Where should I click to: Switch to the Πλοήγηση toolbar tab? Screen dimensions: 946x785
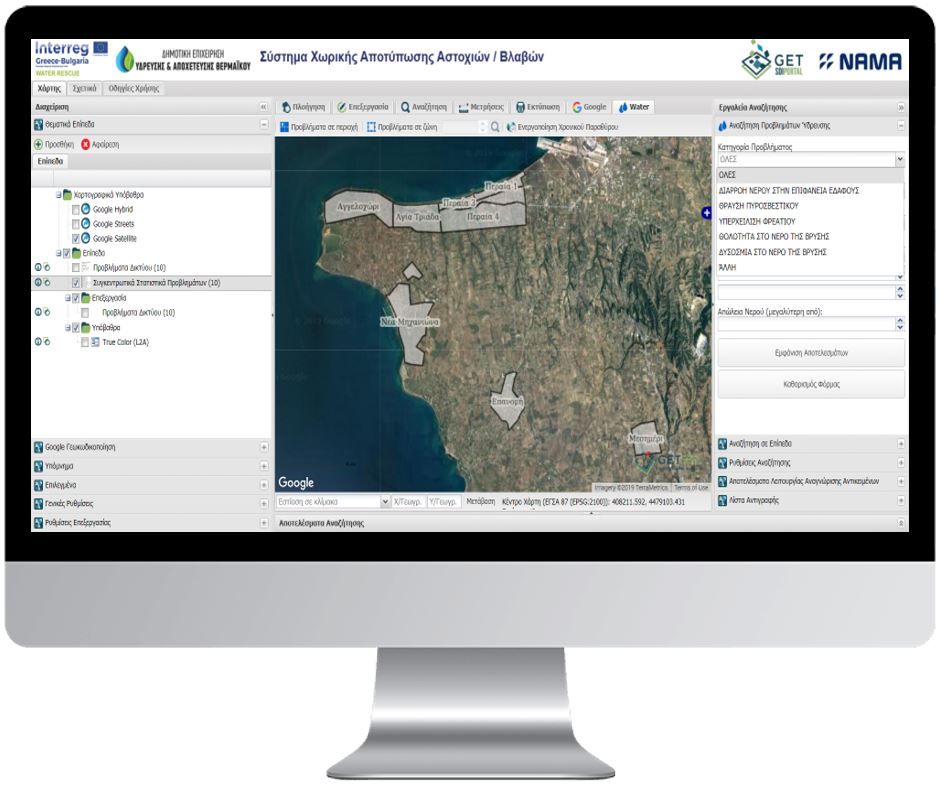coord(303,107)
